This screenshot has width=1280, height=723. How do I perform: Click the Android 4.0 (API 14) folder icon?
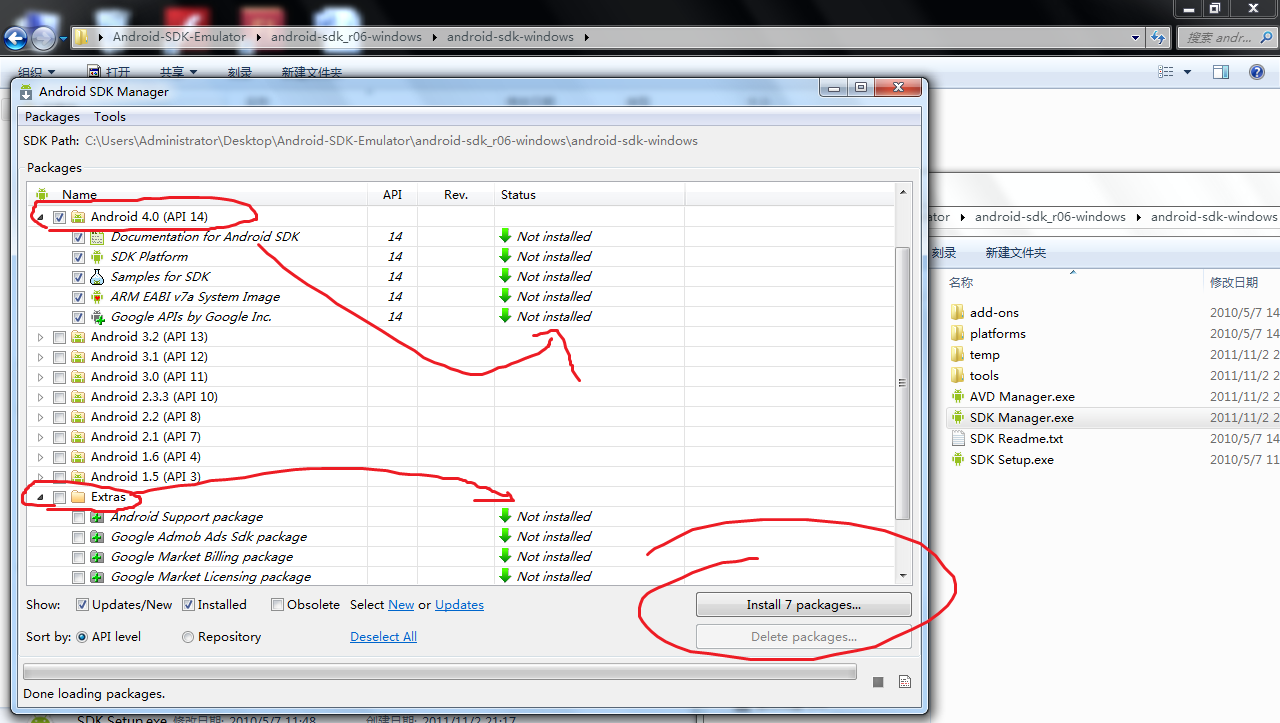(78, 217)
